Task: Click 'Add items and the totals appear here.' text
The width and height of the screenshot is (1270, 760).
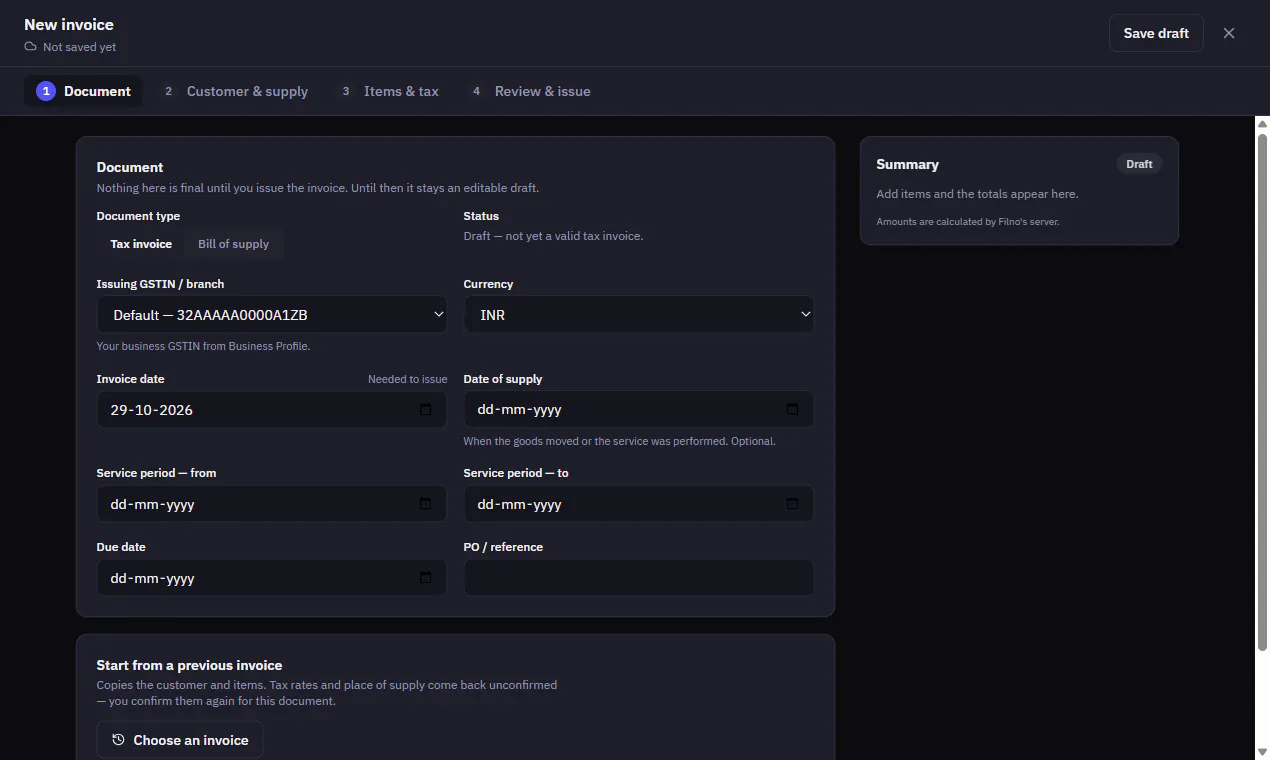Action: point(977,194)
